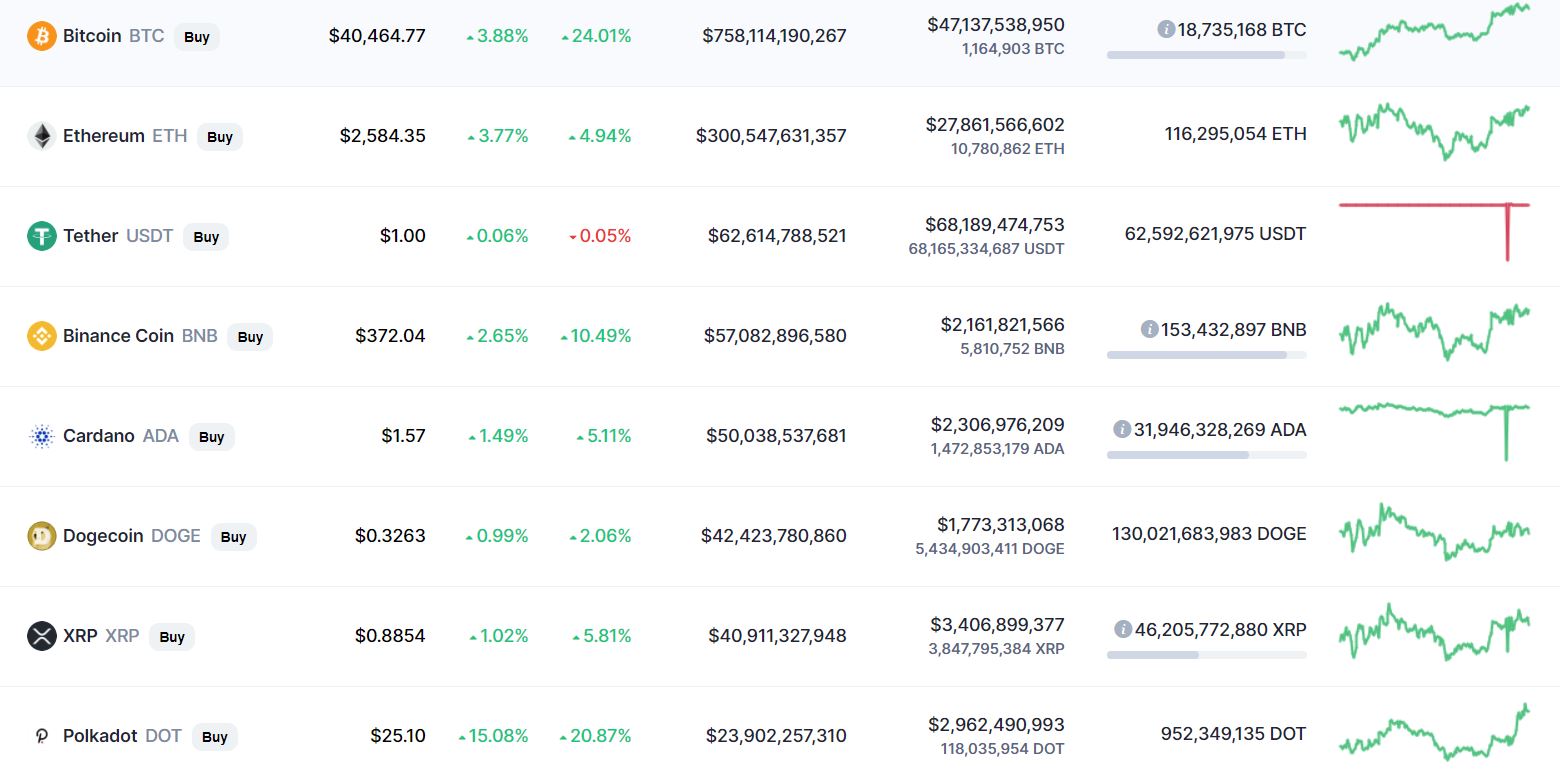This screenshot has height=774, width=1560.
Task: Click Ethereum's 24h volume amount $27,861,566,602
Action: [995, 125]
